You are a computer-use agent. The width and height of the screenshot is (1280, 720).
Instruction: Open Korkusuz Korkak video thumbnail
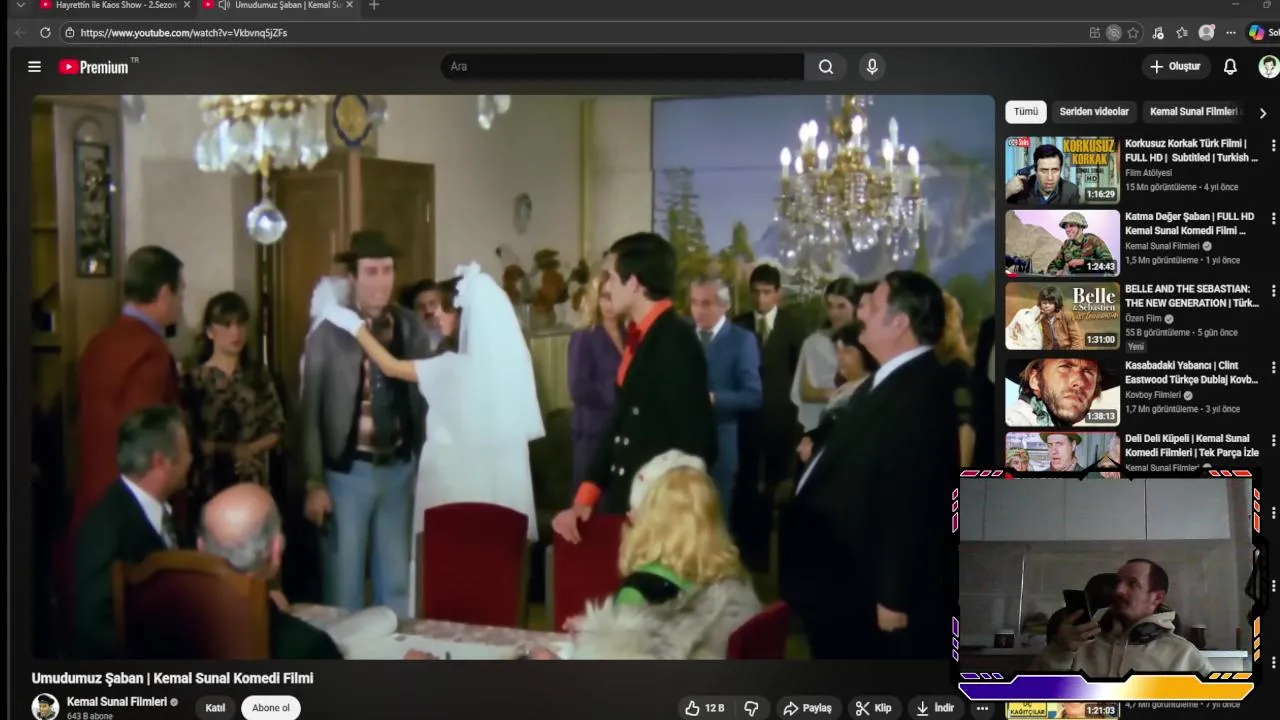tap(1062, 170)
